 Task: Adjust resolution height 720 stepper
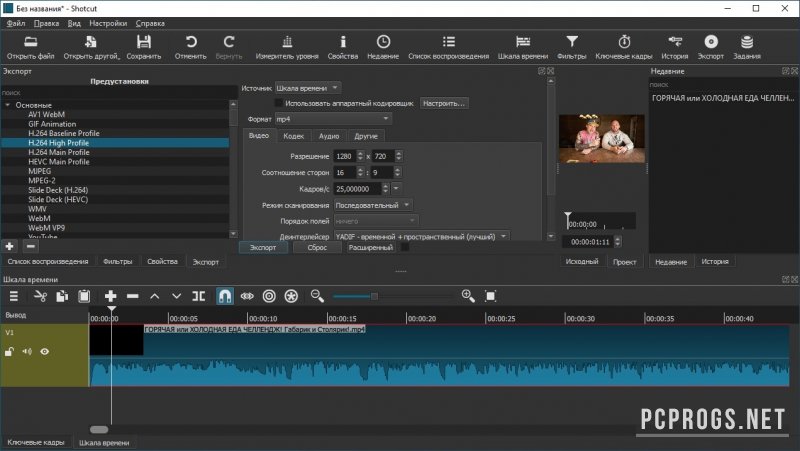click(x=399, y=156)
